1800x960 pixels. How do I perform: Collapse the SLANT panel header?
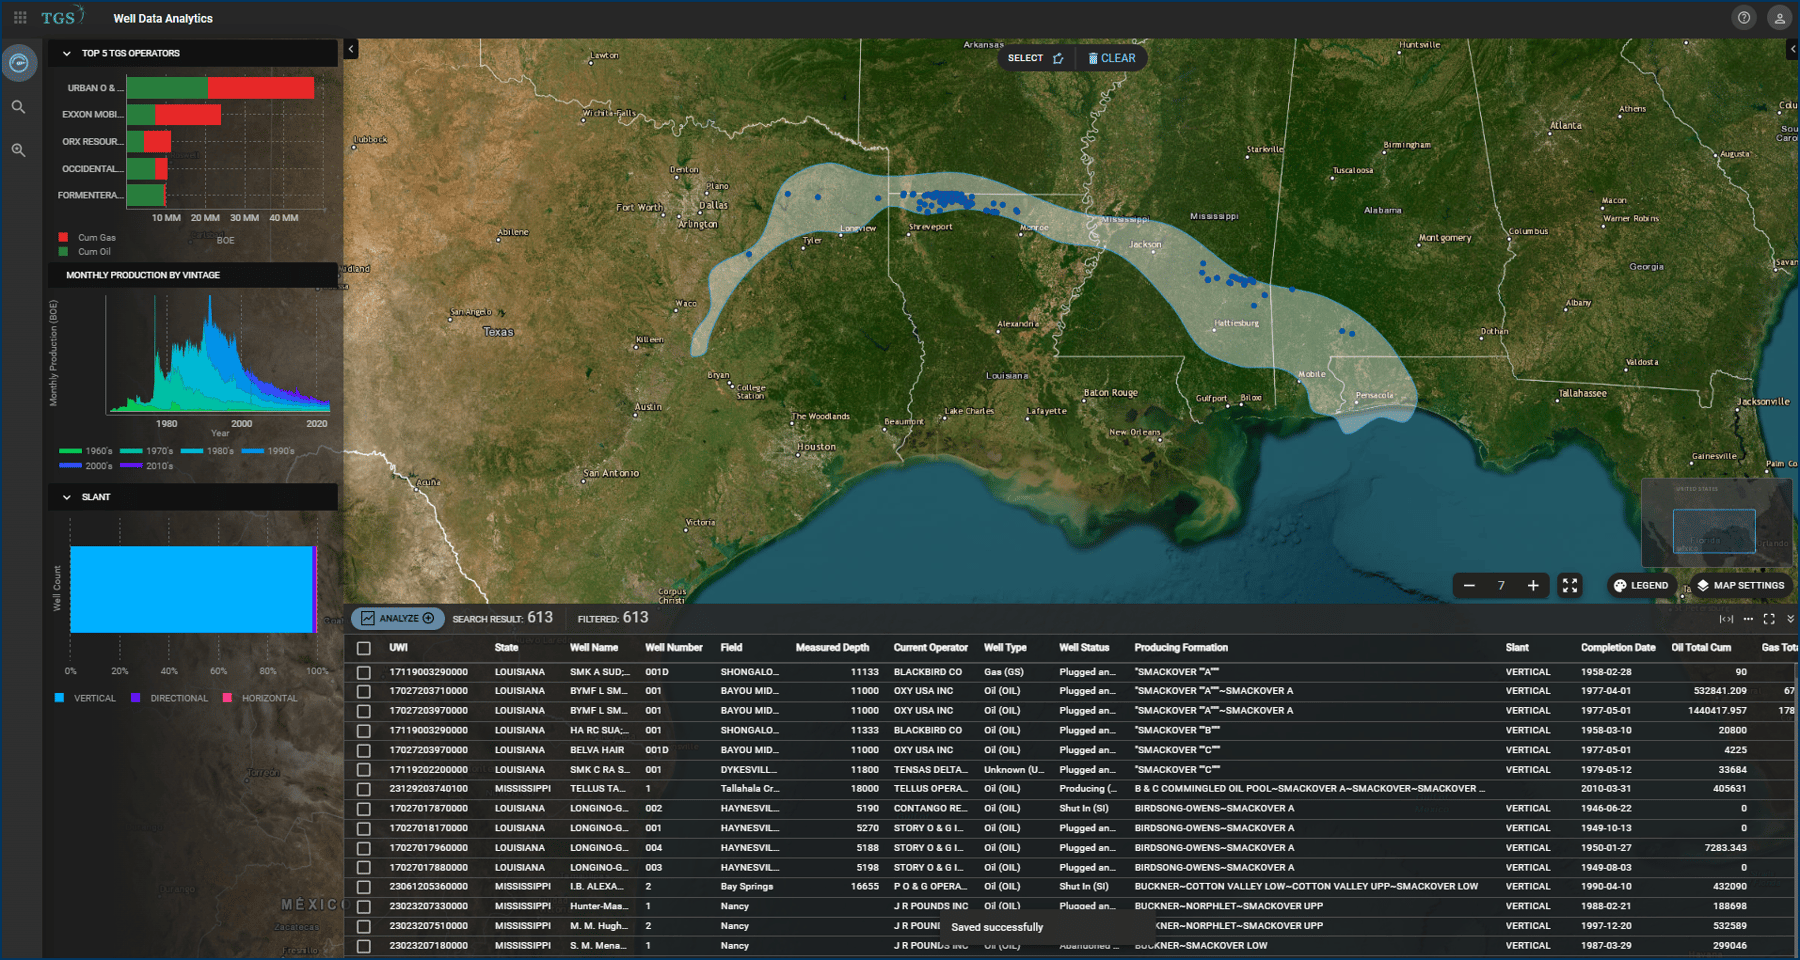coord(66,497)
